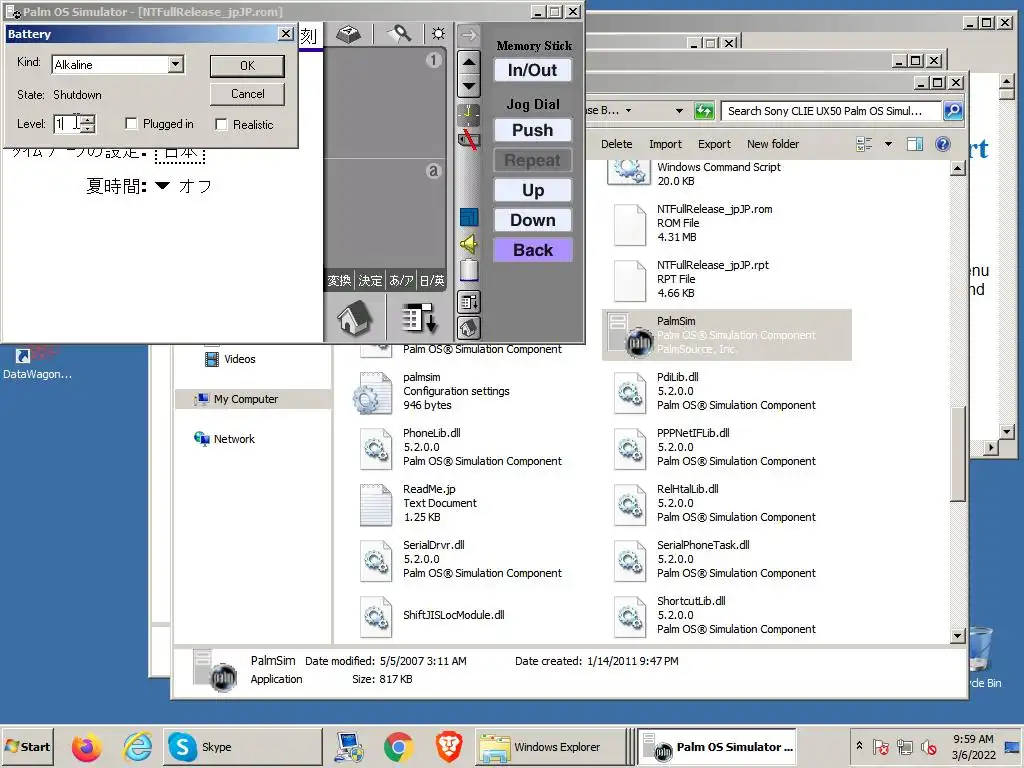This screenshot has width=1024, height=768.
Task: Show hidden system tray icons
Action: (859, 745)
